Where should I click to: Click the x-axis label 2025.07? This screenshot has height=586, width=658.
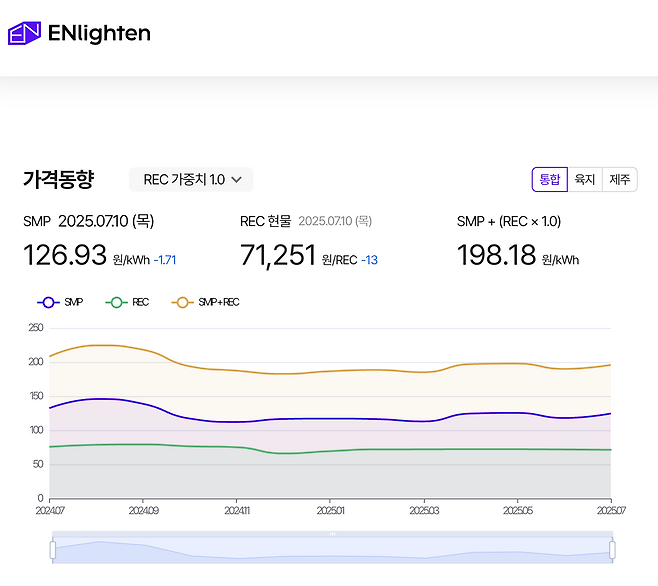(611, 510)
